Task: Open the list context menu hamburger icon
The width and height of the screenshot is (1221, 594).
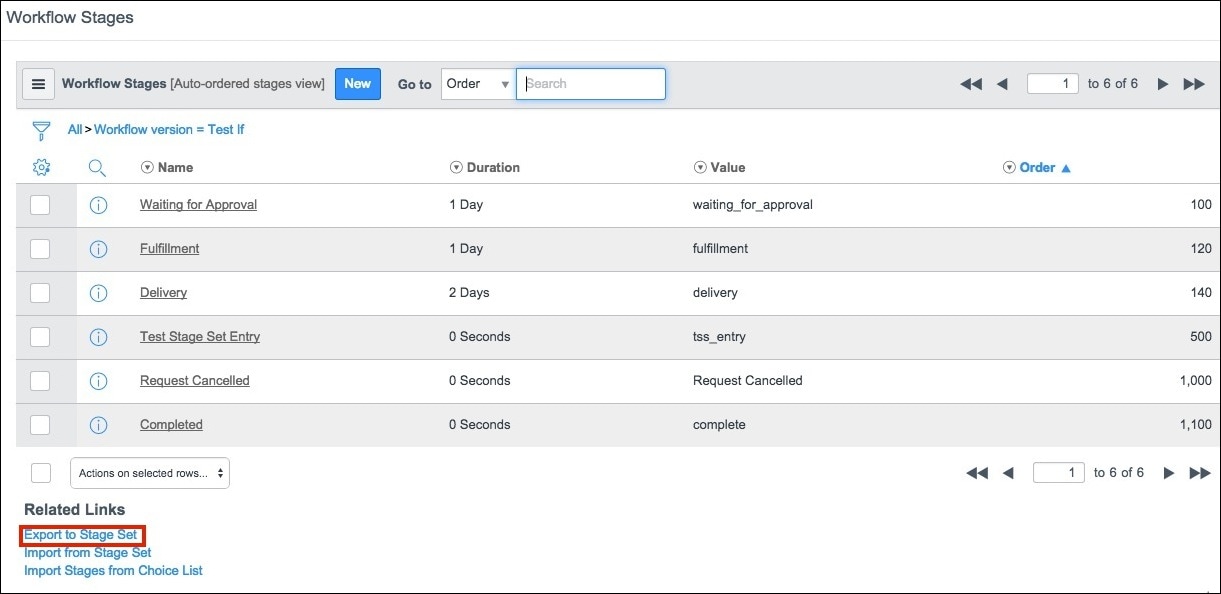Action: (x=38, y=83)
